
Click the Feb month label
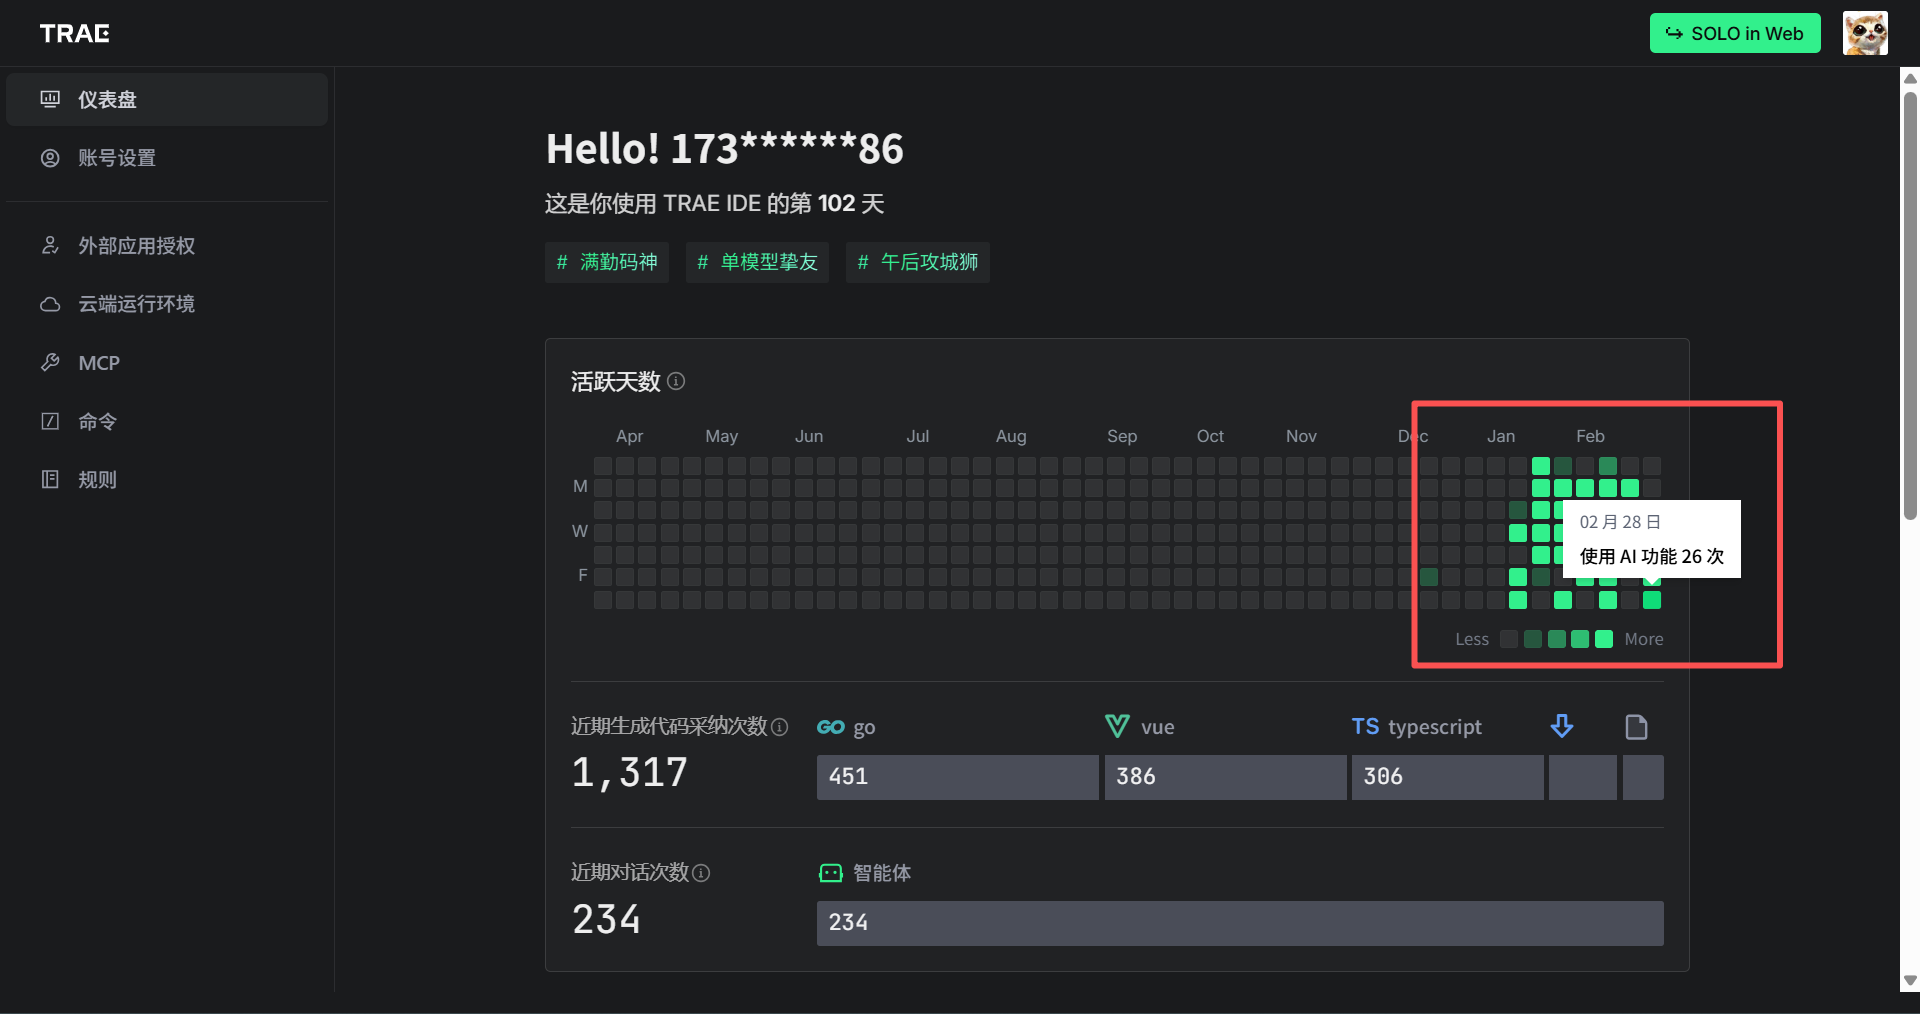(1590, 436)
